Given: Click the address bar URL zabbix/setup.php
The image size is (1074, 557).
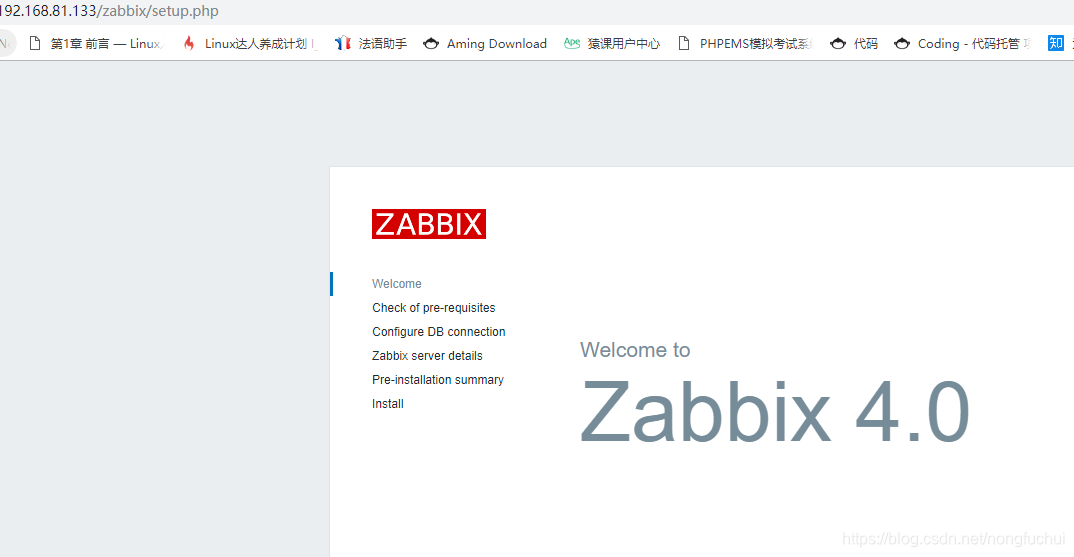Looking at the screenshot, I should 109,11.
